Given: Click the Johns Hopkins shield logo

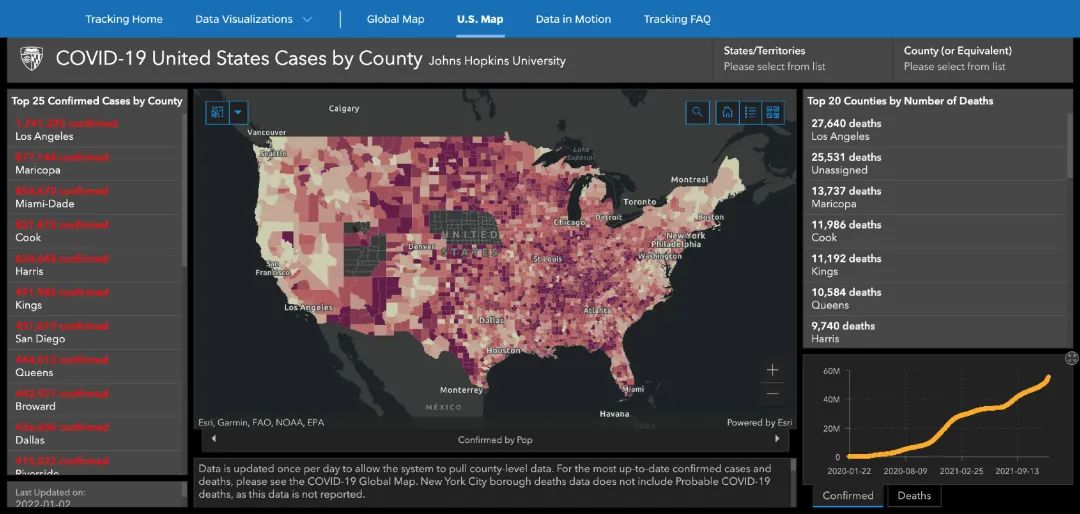Looking at the screenshot, I should pyautogui.click(x=31, y=59).
